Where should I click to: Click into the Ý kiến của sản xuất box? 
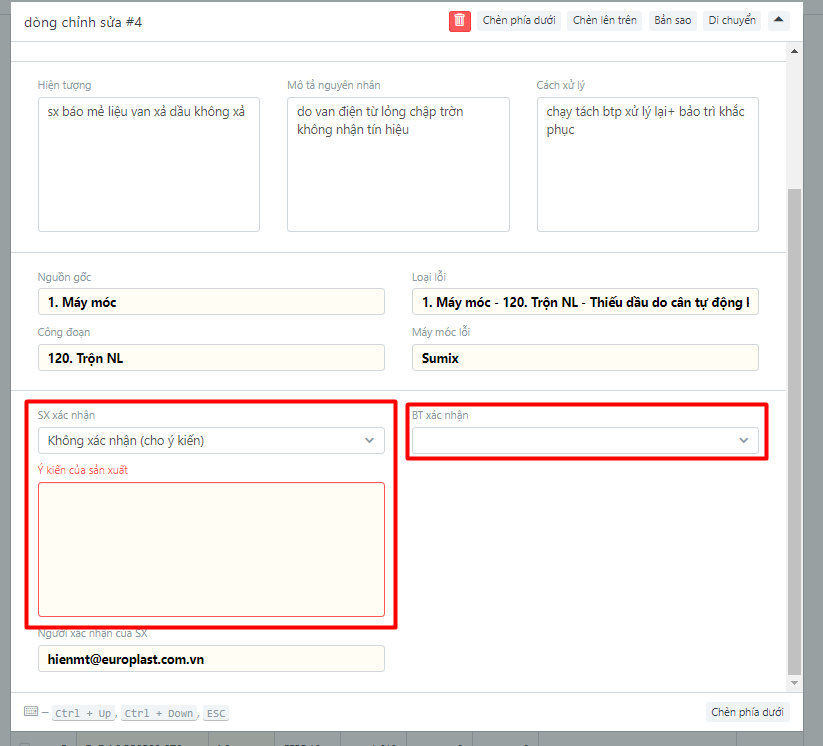211,549
